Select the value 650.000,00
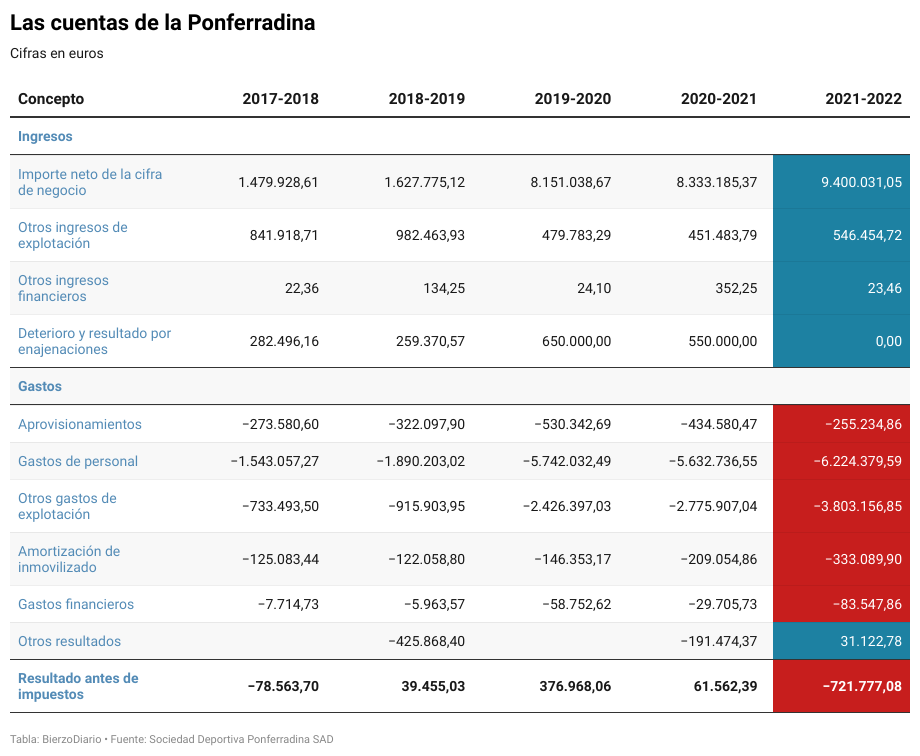This screenshot has height=756, width=920. (576, 341)
